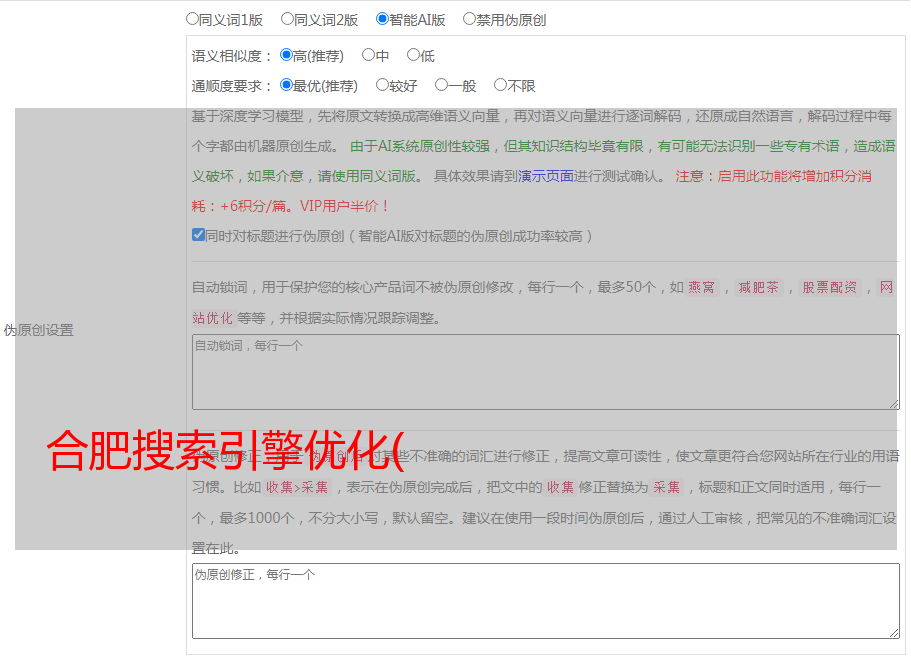Screen dimensions: 911x658
Task: Click the red VIP用户半价 notice text
Action: (x=343, y=206)
